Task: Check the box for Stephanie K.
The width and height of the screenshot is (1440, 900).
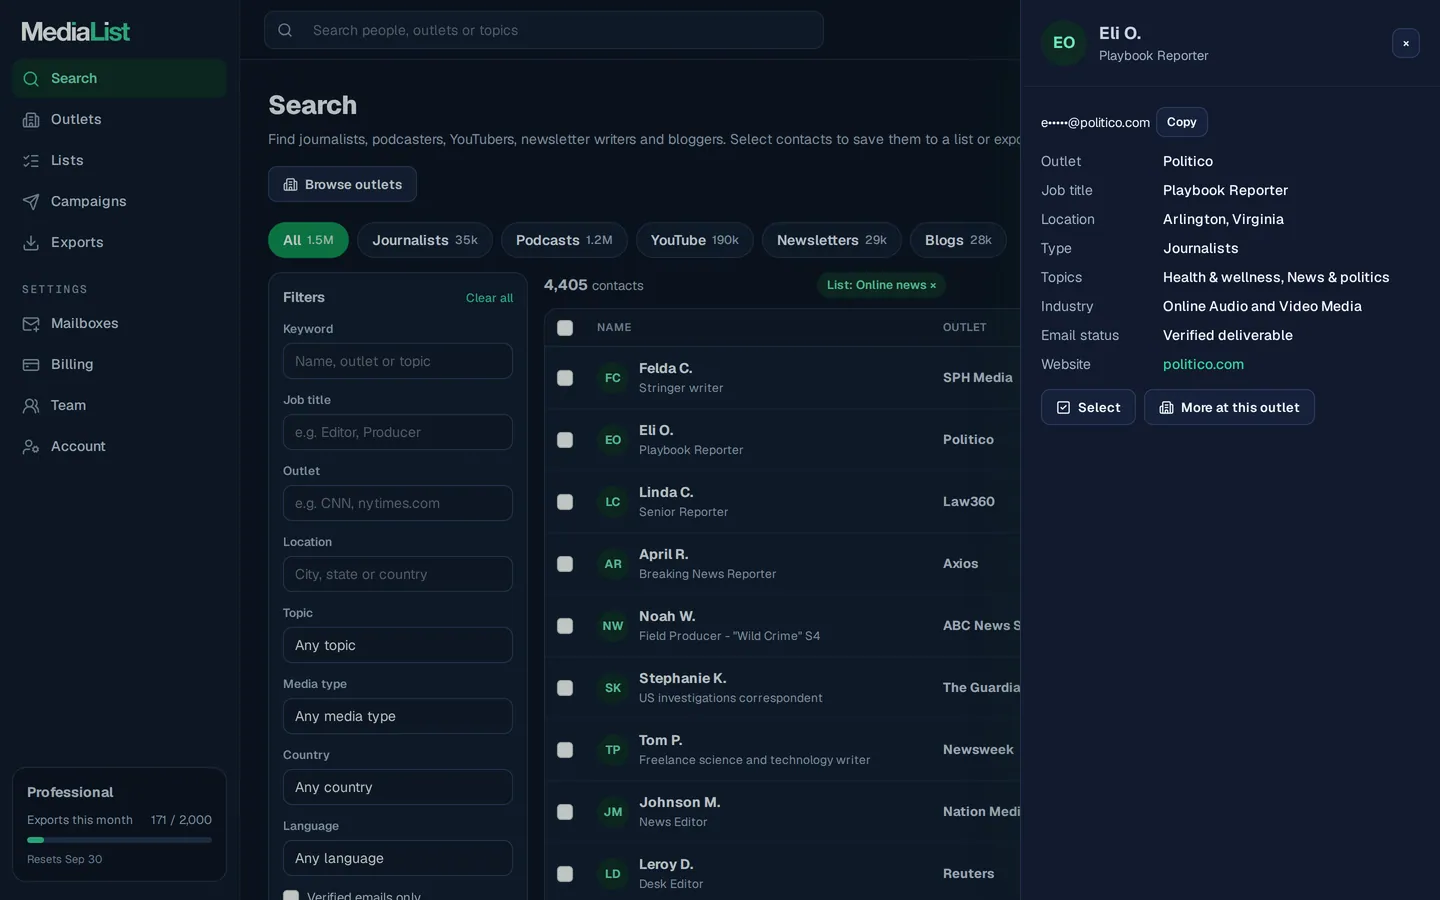Action: pyautogui.click(x=565, y=688)
